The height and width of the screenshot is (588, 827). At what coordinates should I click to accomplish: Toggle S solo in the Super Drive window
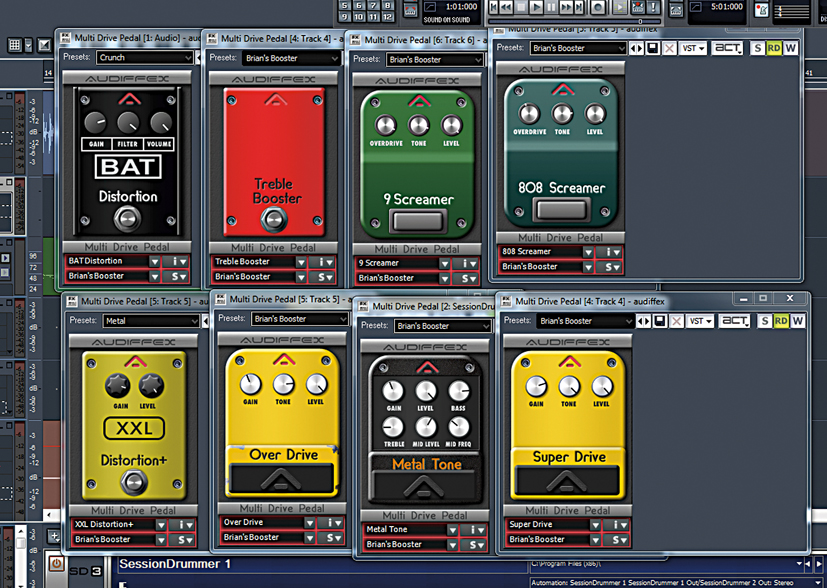pos(765,321)
